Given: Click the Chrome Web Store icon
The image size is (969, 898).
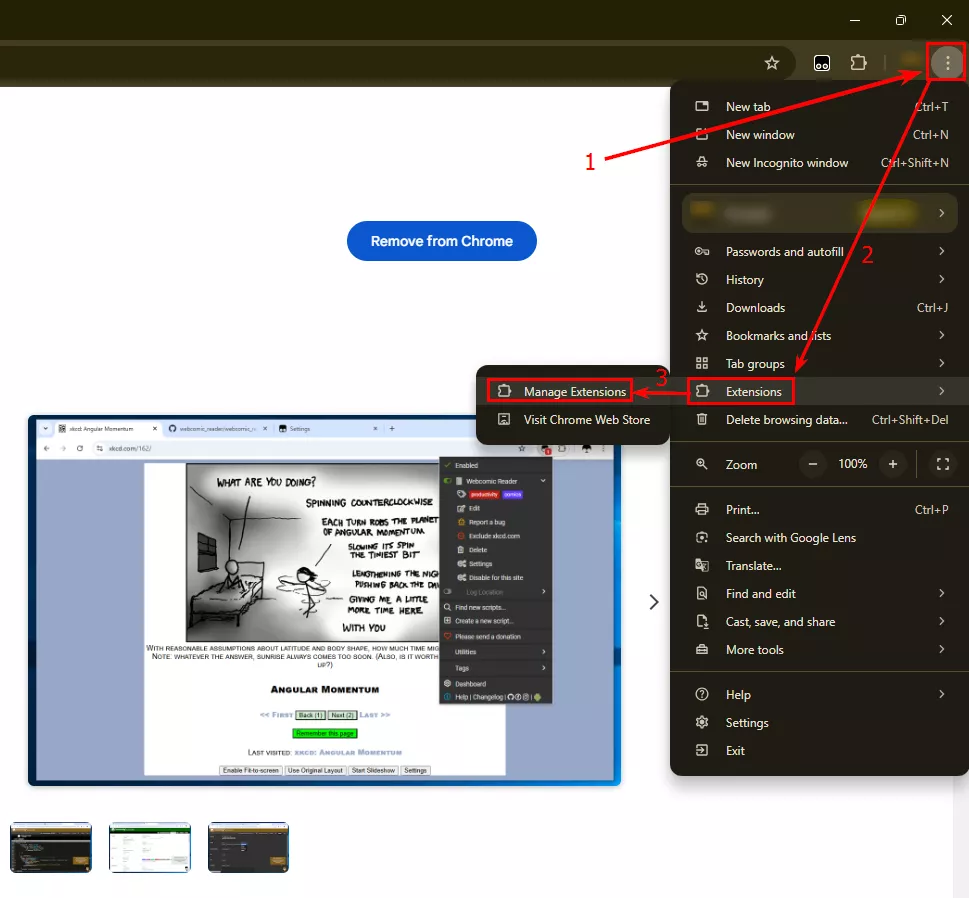Looking at the screenshot, I should pyautogui.click(x=504, y=419).
